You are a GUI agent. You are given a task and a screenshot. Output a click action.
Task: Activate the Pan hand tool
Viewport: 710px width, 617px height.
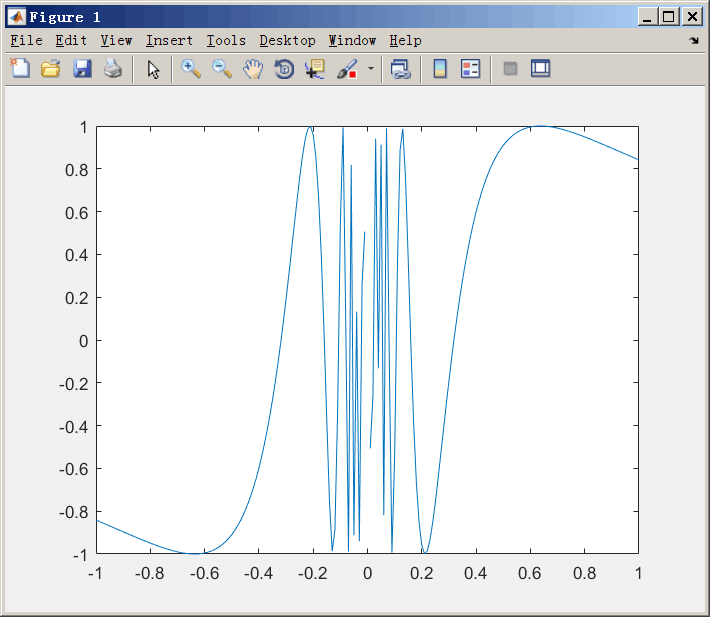(253, 69)
